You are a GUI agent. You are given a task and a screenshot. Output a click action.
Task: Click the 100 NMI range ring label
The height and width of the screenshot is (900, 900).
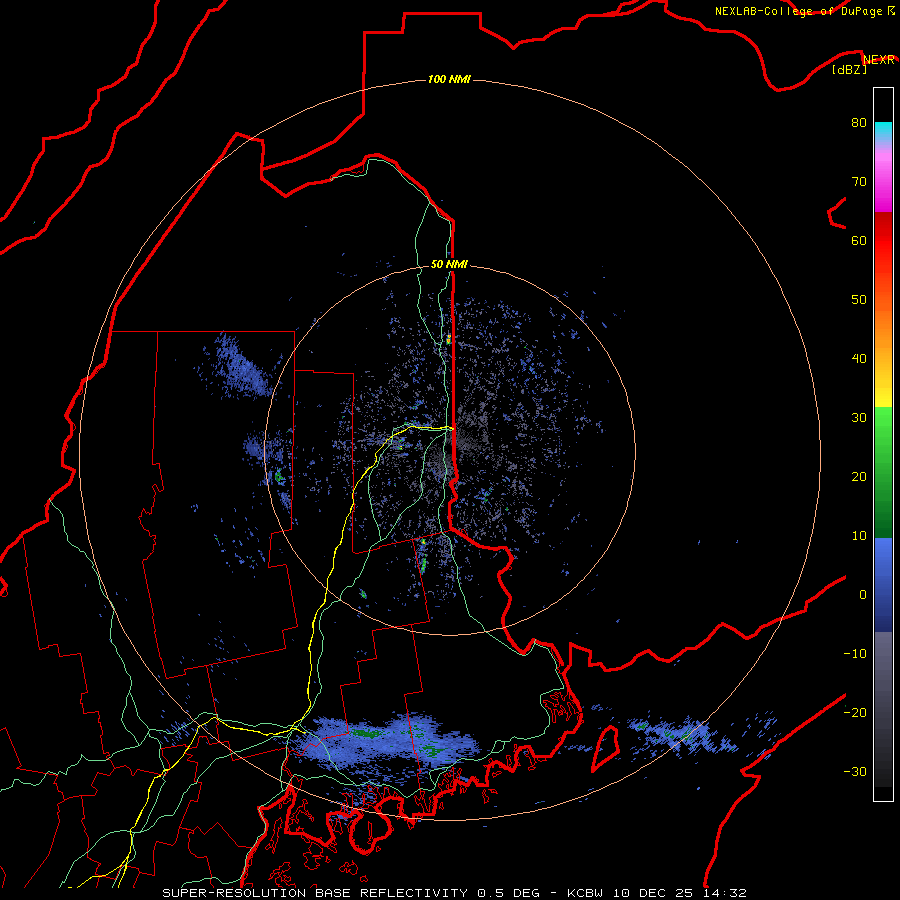tap(449, 79)
